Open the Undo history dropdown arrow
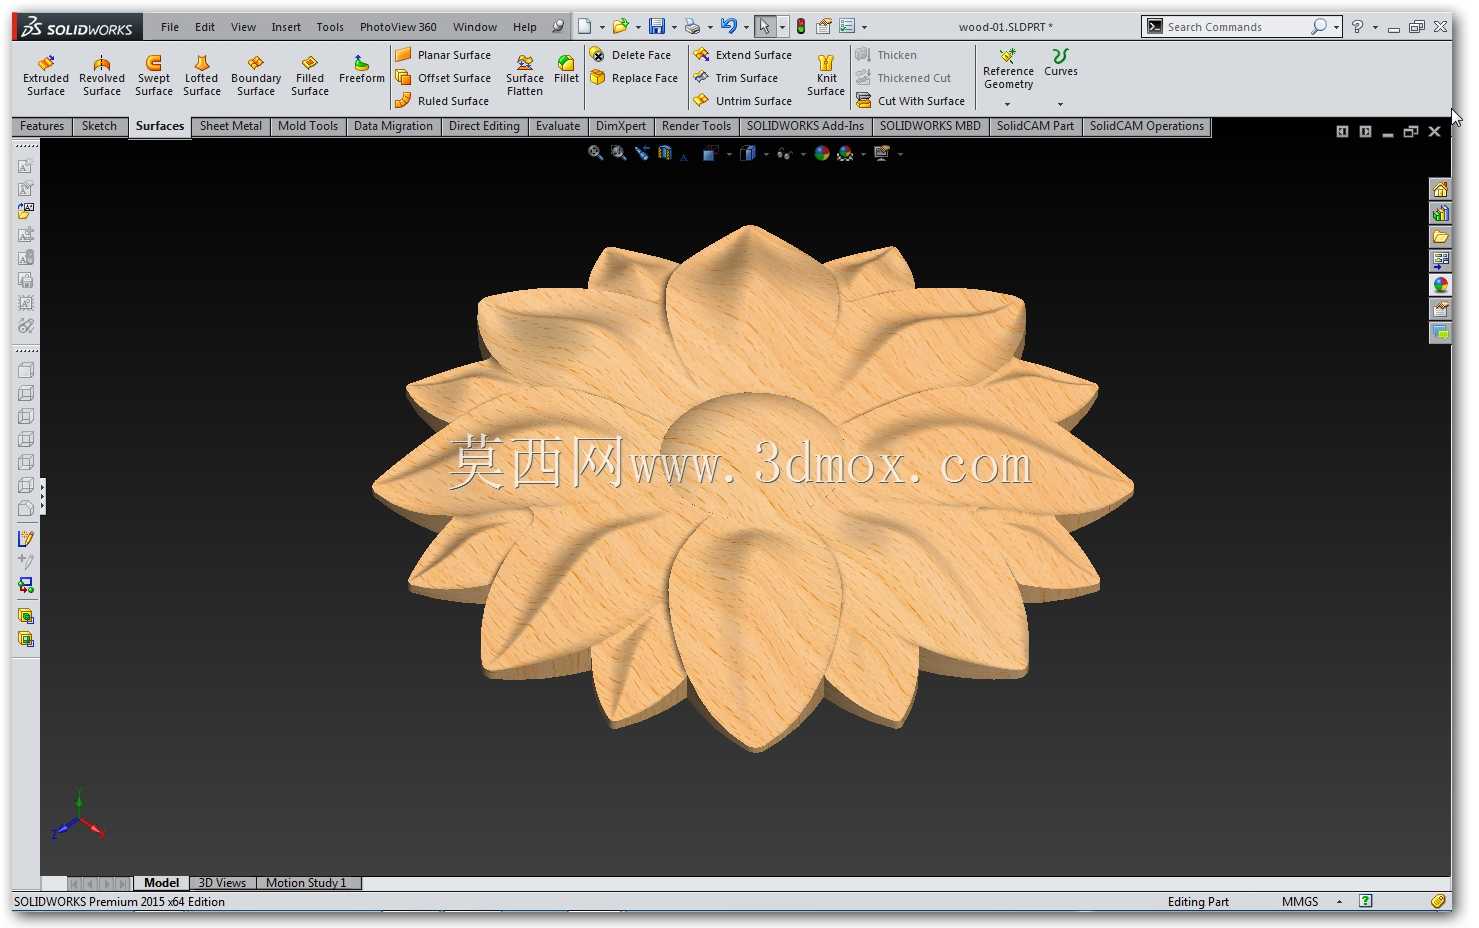The width and height of the screenshot is (1479, 928). point(746,28)
